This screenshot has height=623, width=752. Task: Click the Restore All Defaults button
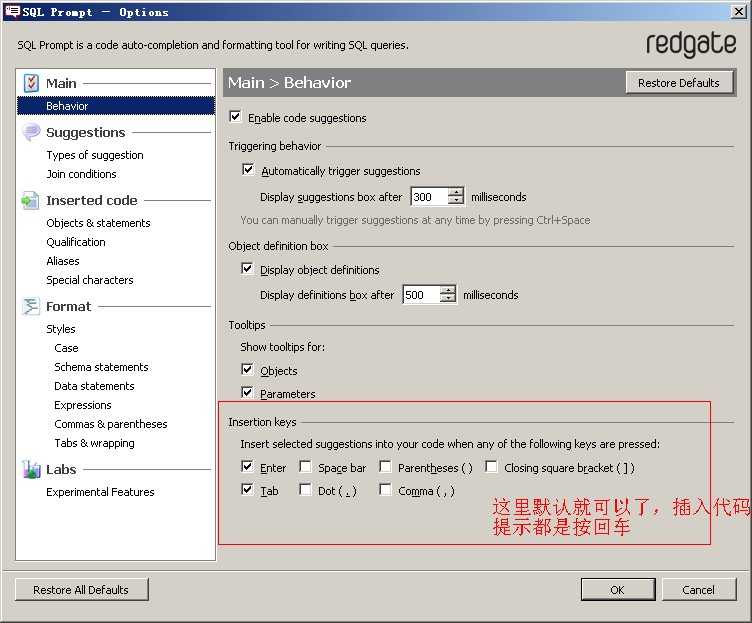81,589
